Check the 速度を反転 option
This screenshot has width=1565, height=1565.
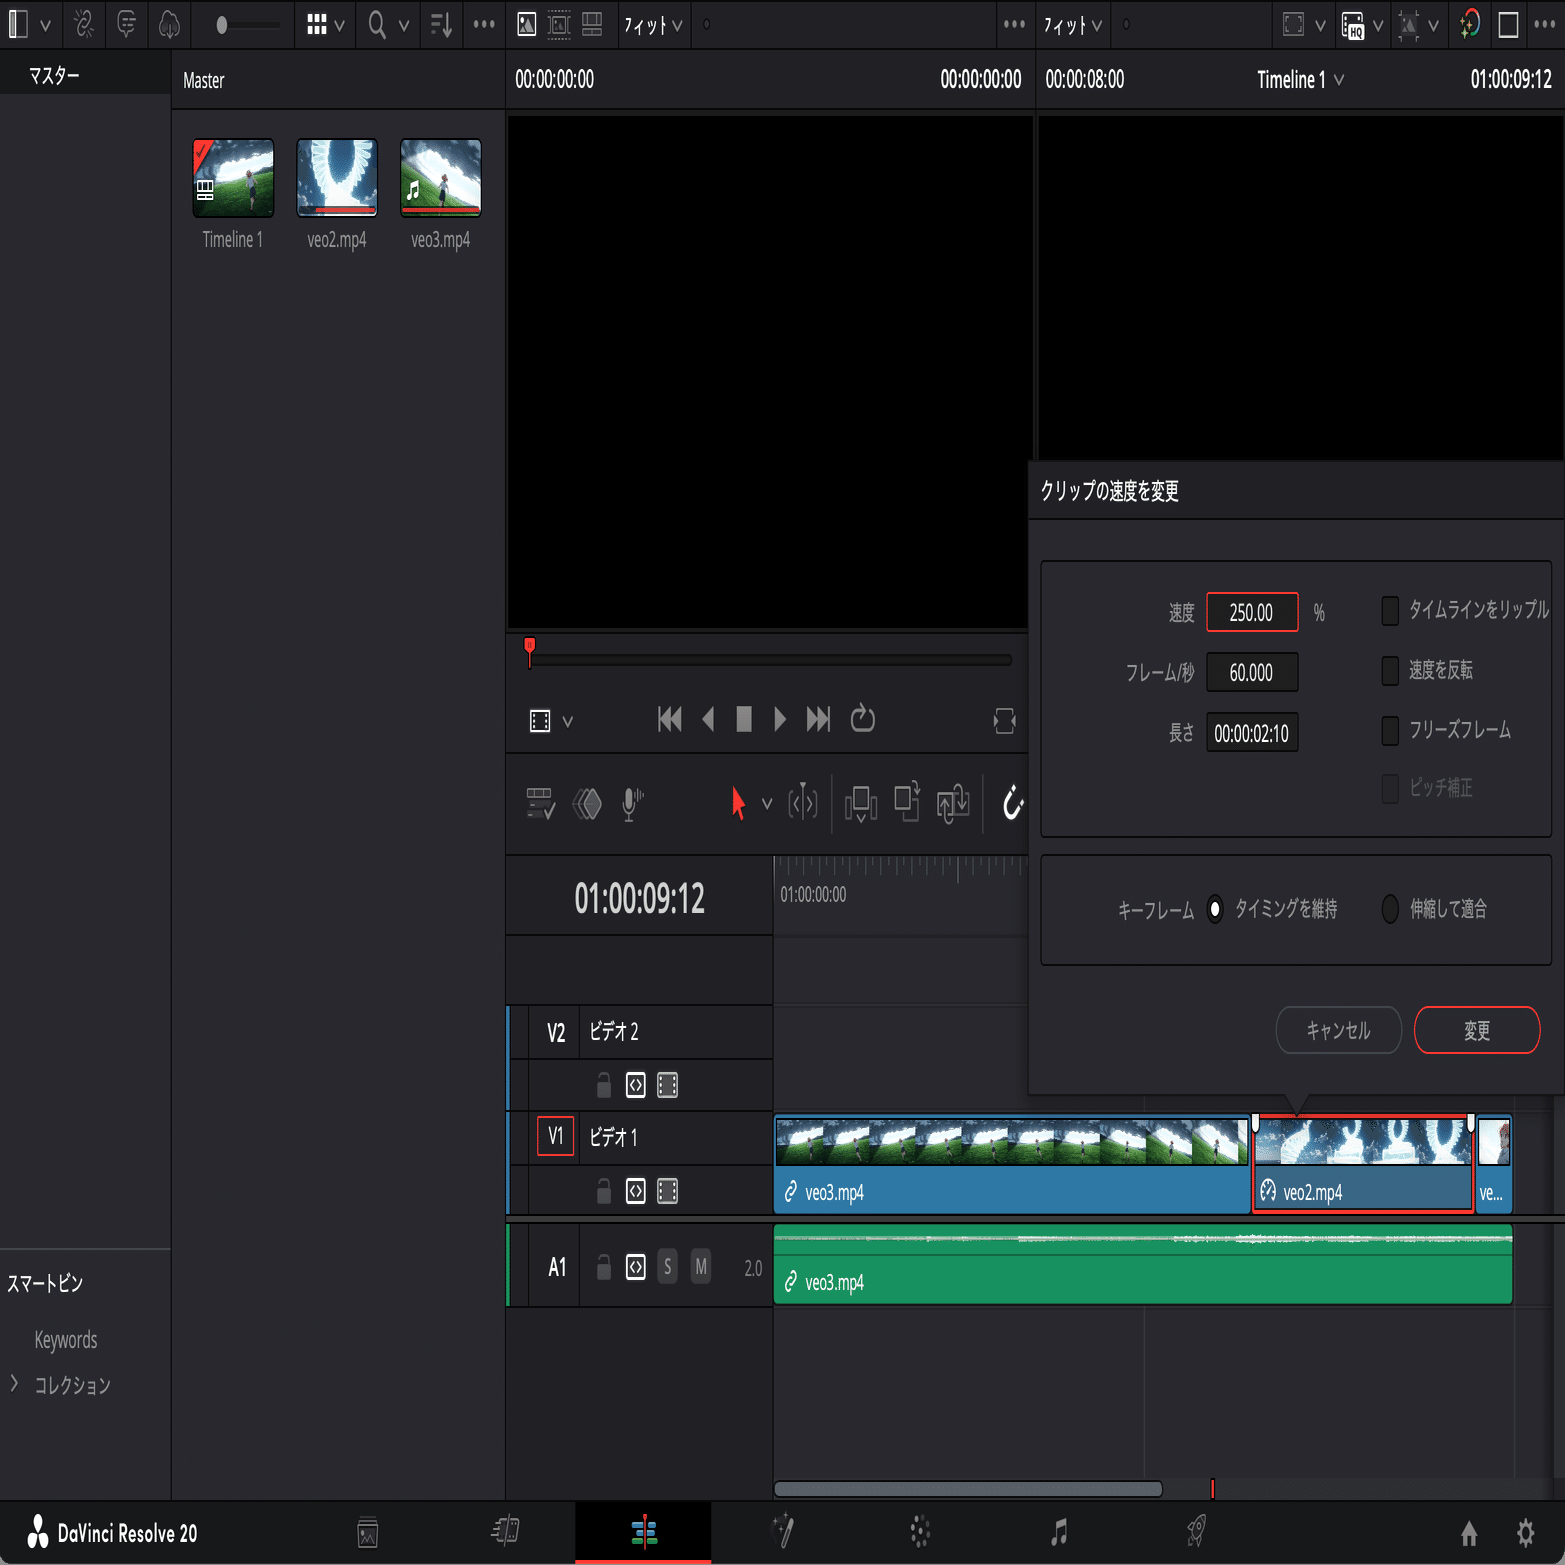pyautogui.click(x=1390, y=671)
